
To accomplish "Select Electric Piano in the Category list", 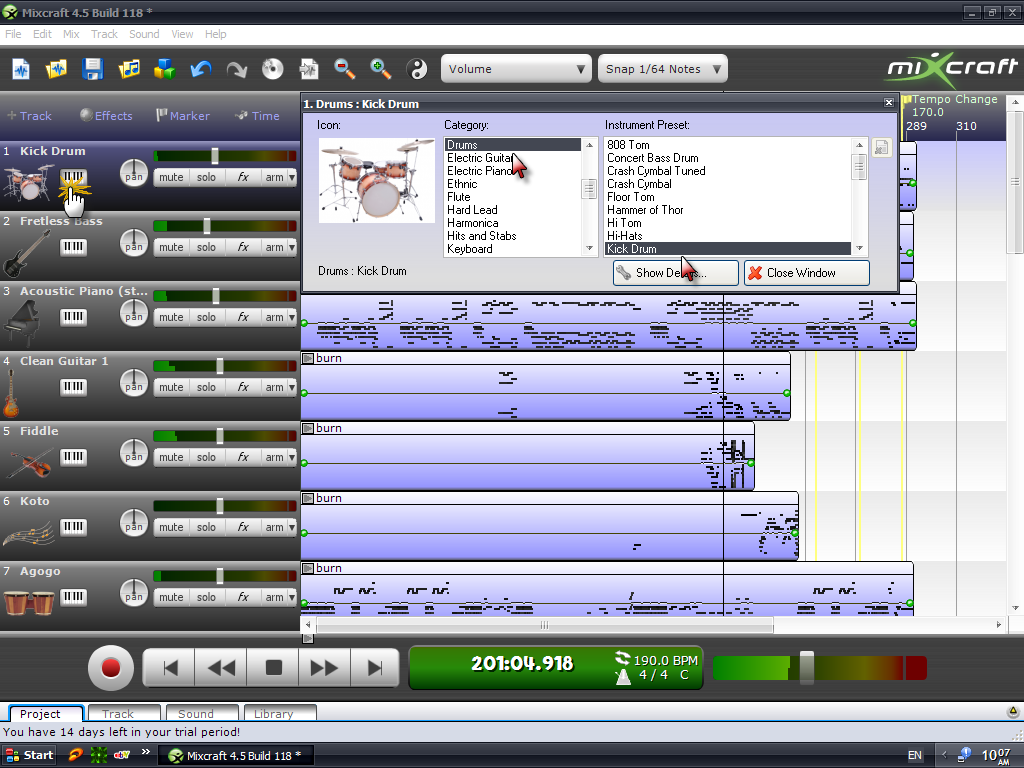I will pos(479,171).
